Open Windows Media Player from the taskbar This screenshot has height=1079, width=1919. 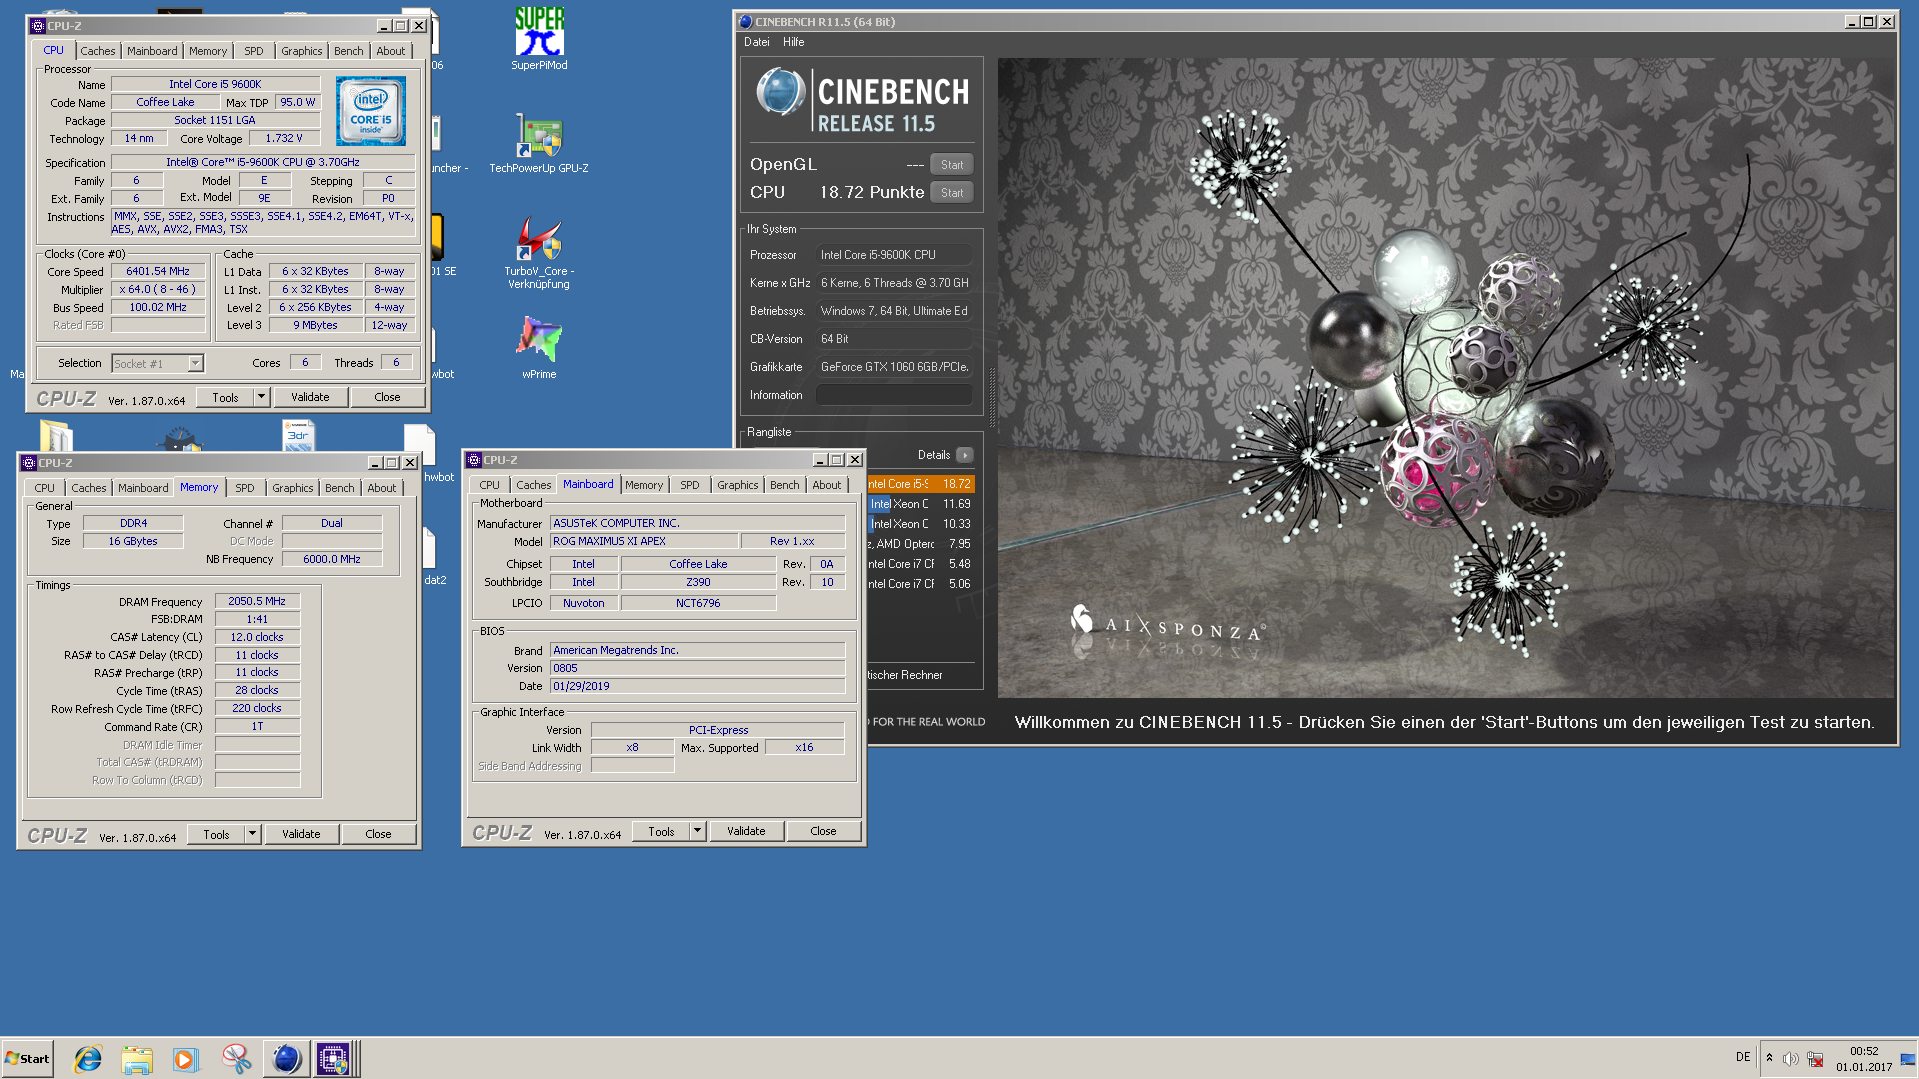[186, 1059]
